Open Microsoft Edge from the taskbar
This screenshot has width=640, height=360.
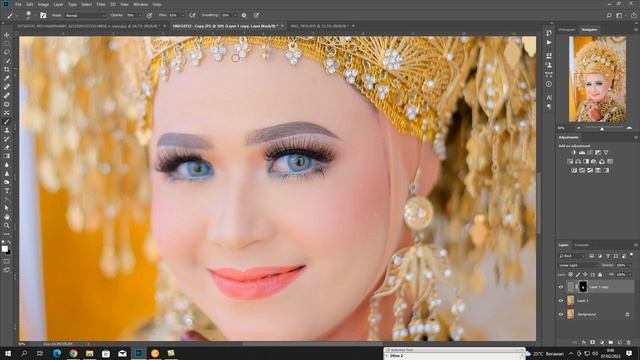pos(57,353)
